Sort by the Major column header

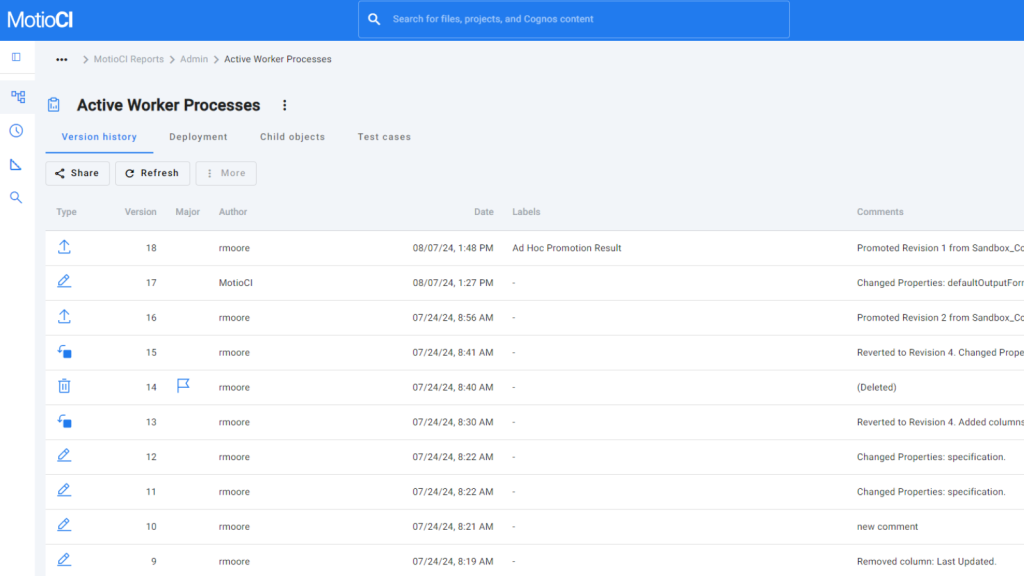tap(187, 212)
